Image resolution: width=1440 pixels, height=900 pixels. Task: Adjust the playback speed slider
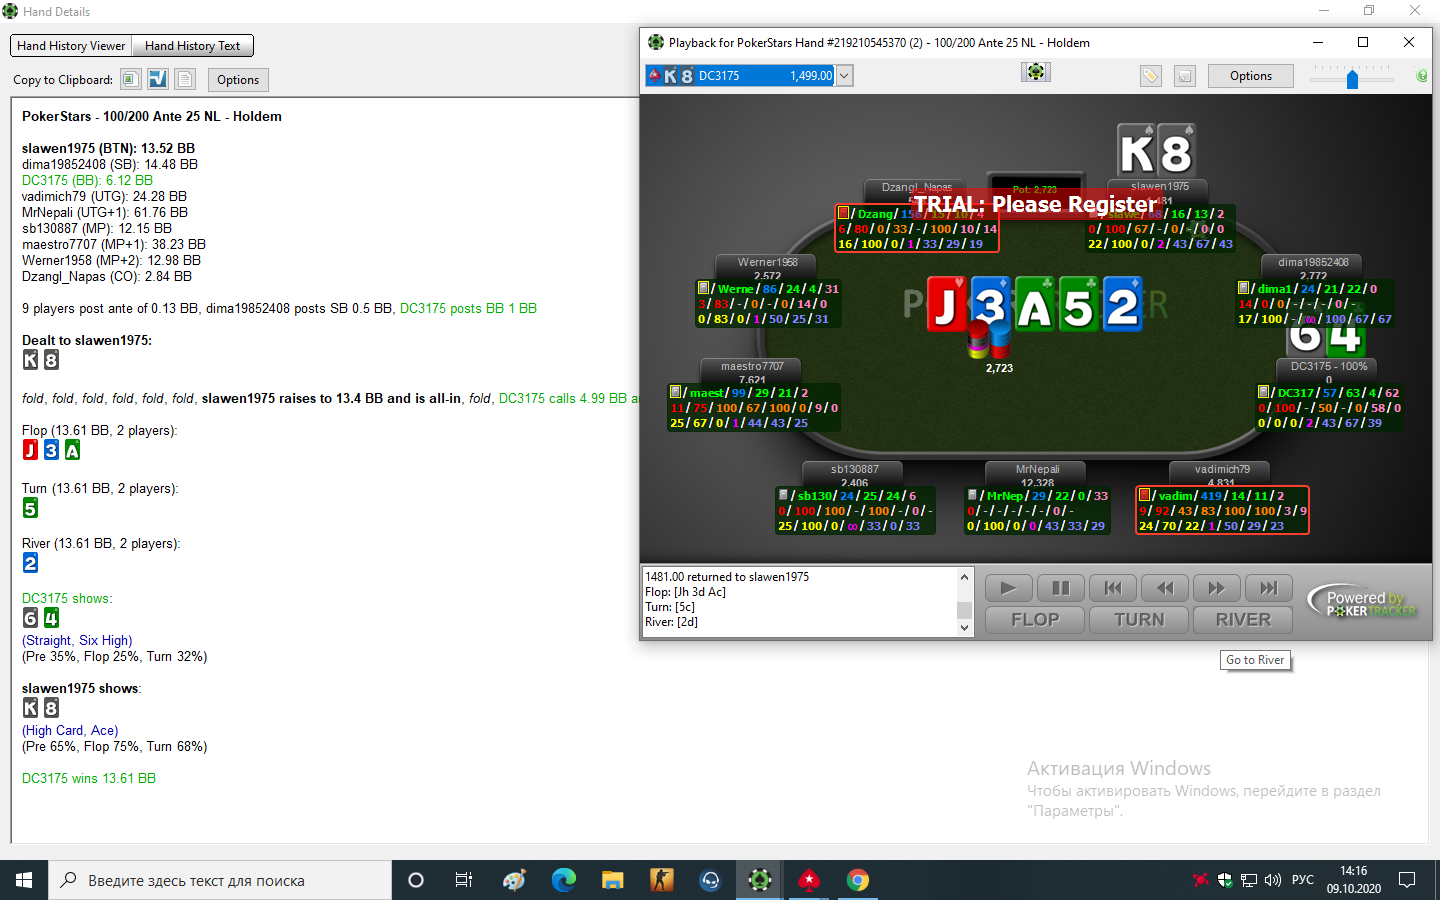point(1352,78)
